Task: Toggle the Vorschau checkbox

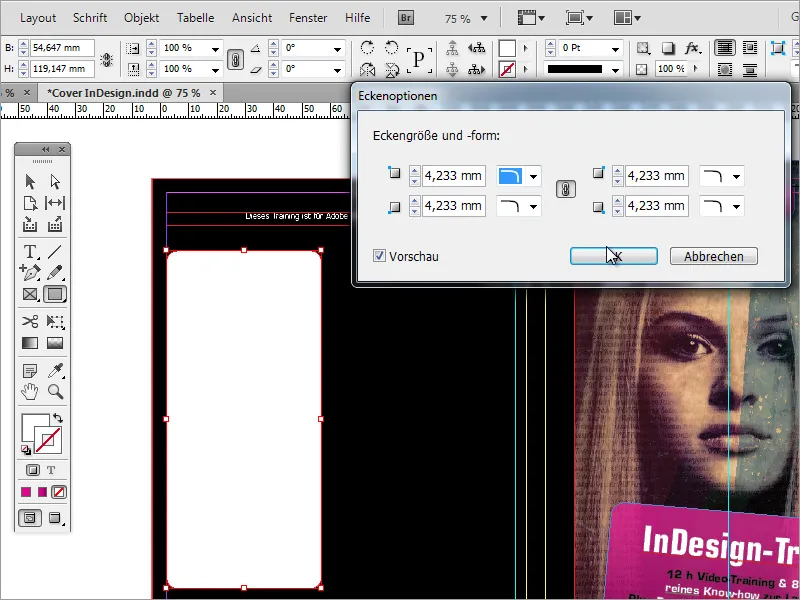Action: (379, 256)
